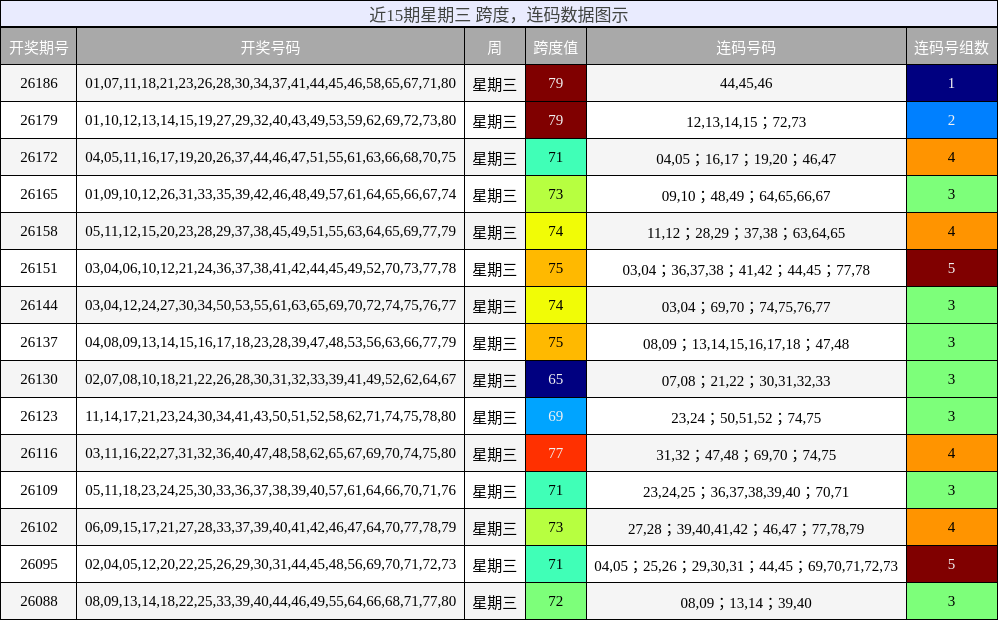Select draw period 26095

[39, 564]
